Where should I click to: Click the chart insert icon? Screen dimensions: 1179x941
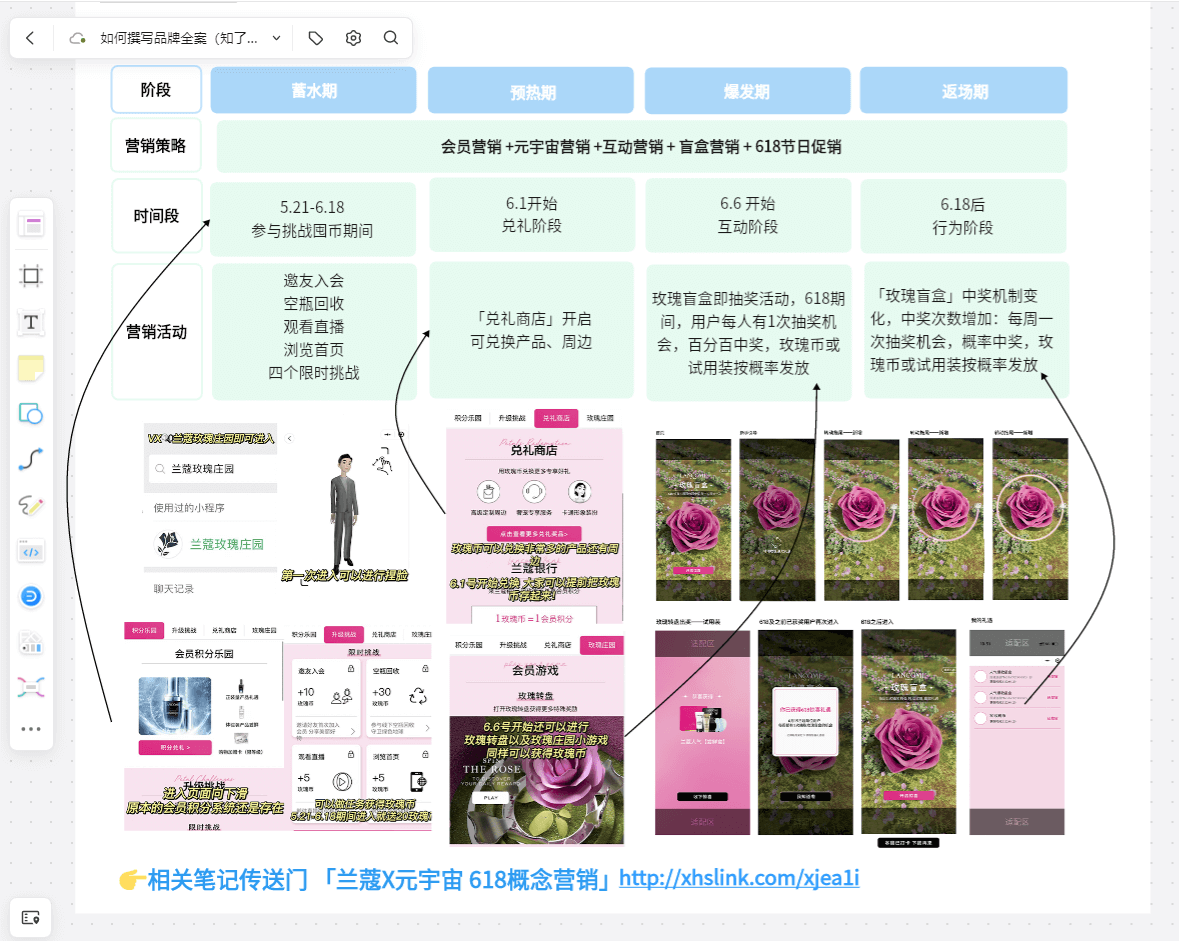point(31,640)
